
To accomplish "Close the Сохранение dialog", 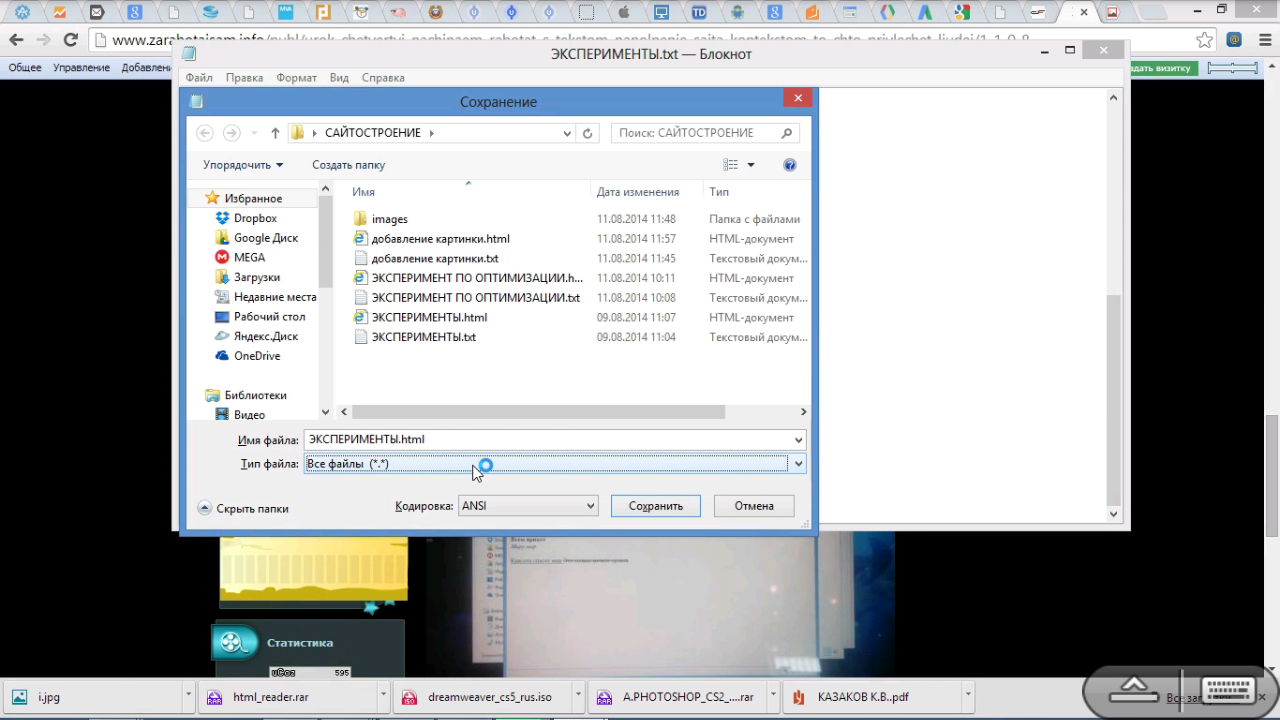I will 798,98.
